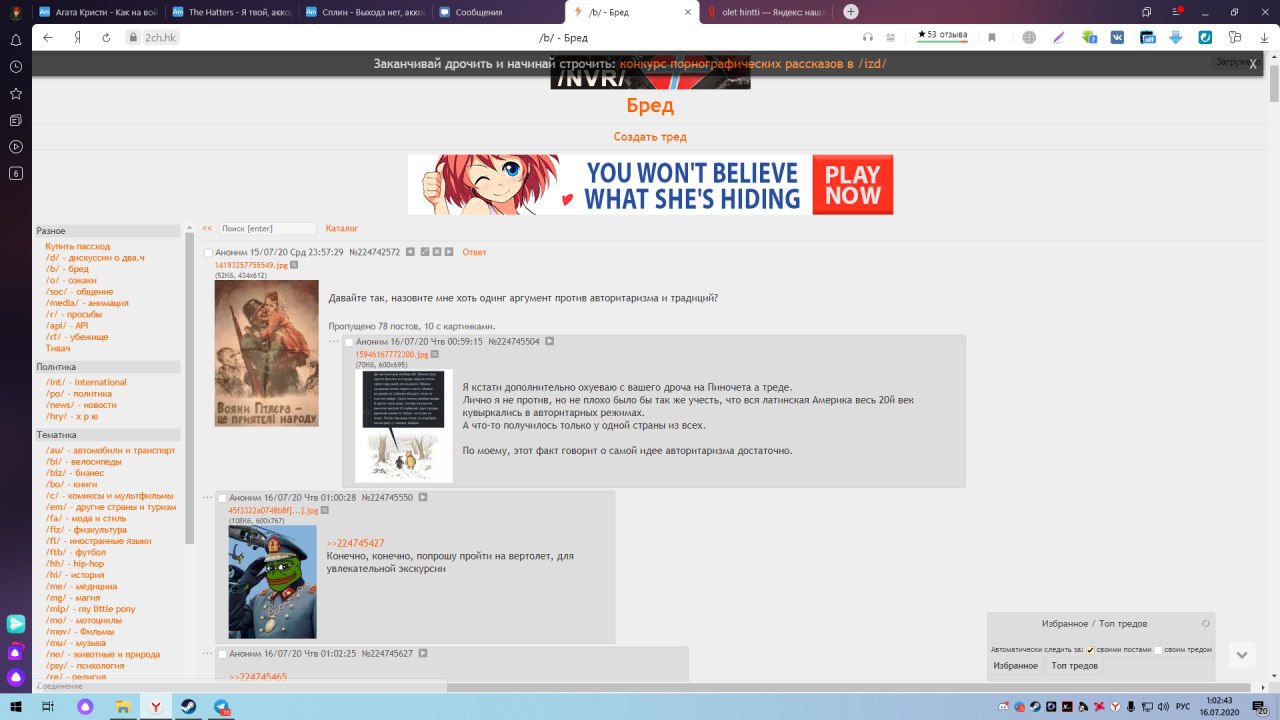Open notifications bell in browser sidebar
Image resolution: width=1280 pixels, height=720 pixels.
click(16, 40)
